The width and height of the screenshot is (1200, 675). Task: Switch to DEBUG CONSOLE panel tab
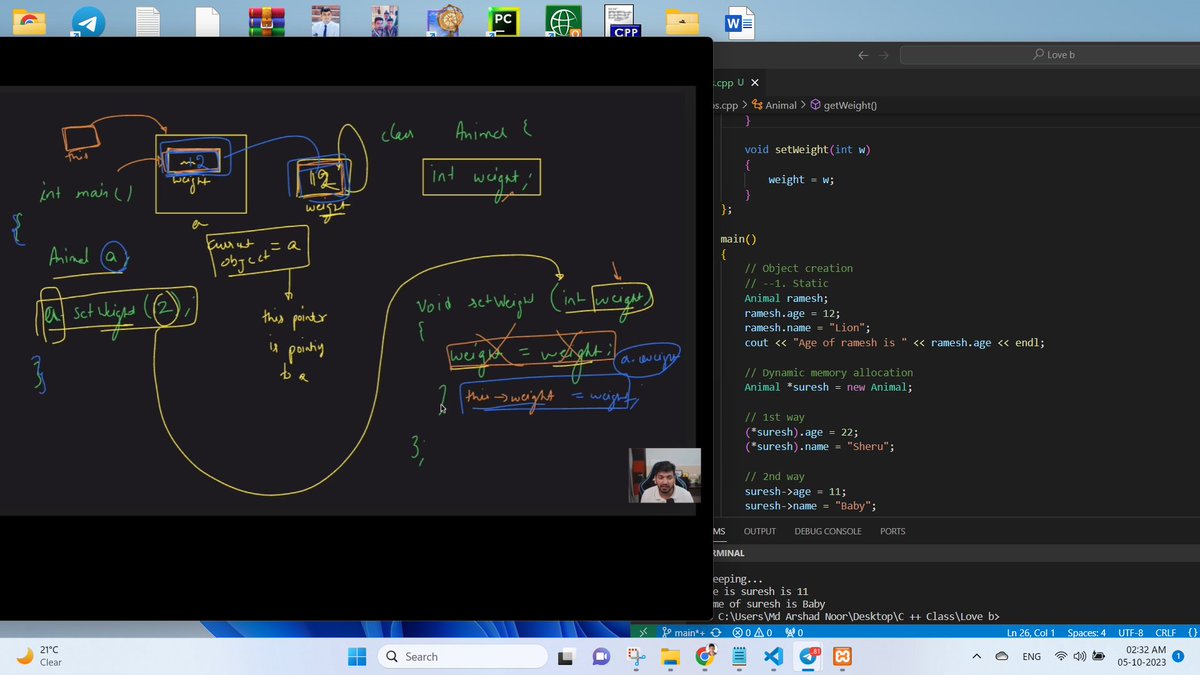pos(828,531)
